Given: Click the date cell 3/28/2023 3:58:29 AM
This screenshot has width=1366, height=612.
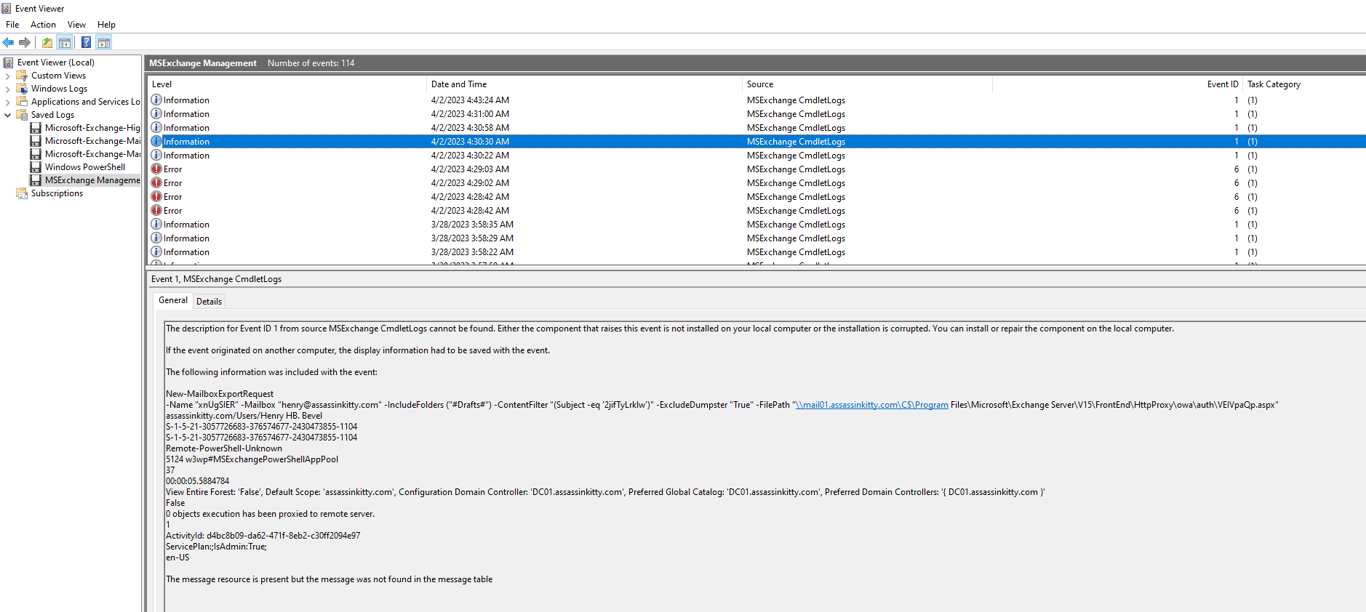Looking at the screenshot, I should [x=472, y=238].
